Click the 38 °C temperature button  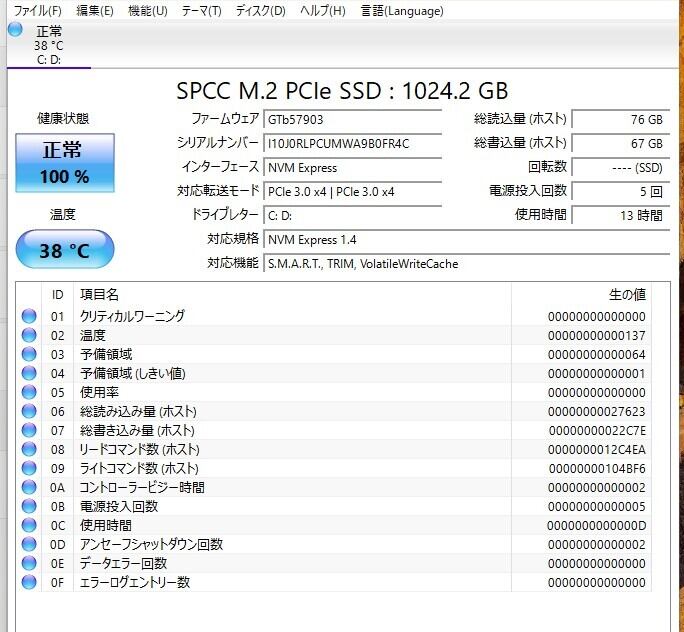(x=65, y=250)
